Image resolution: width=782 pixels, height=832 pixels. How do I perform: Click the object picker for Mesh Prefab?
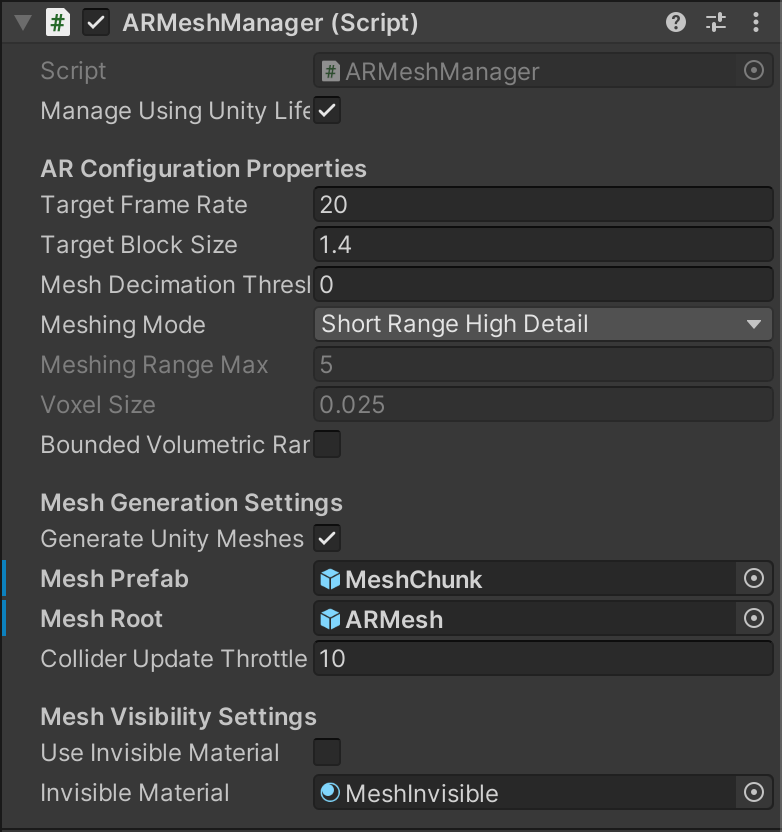point(754,579)
